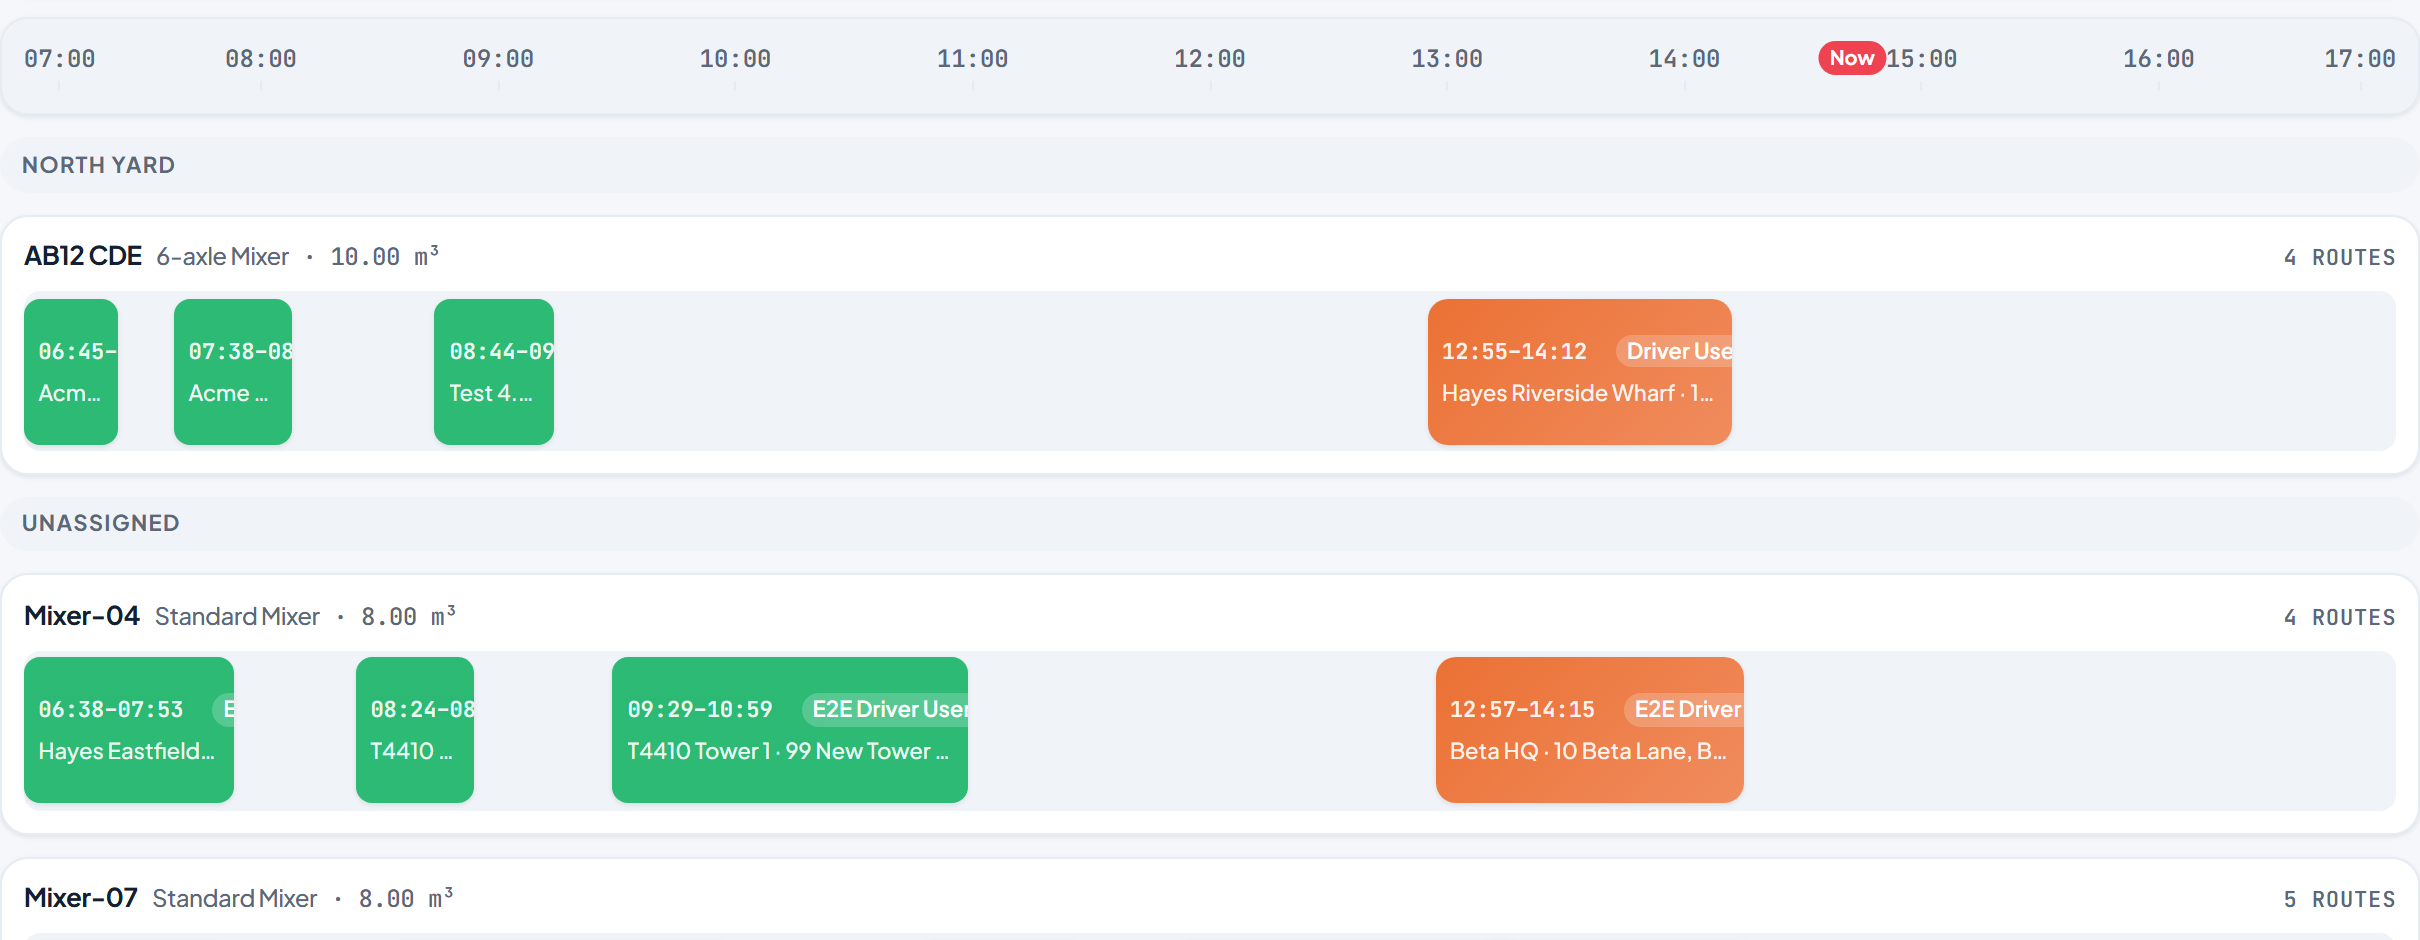Click the 15:00 time label
This screenshot has height=940, width=2420.
(1922, 59)
